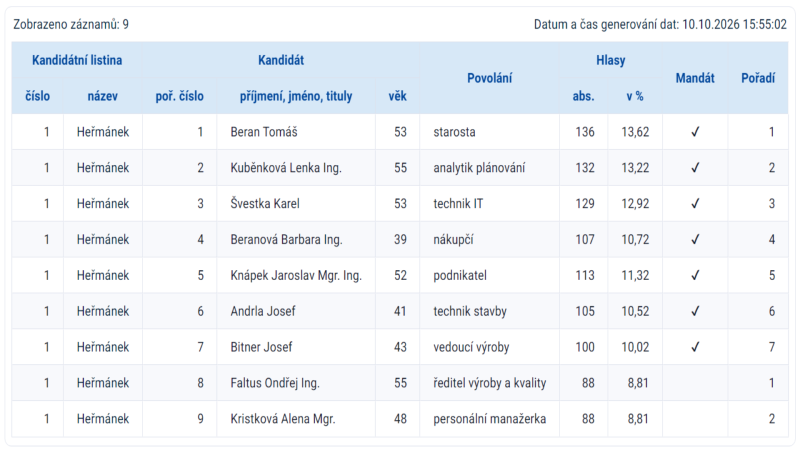Click the vote count 129
800x450 pixels.
pos(585,204)
